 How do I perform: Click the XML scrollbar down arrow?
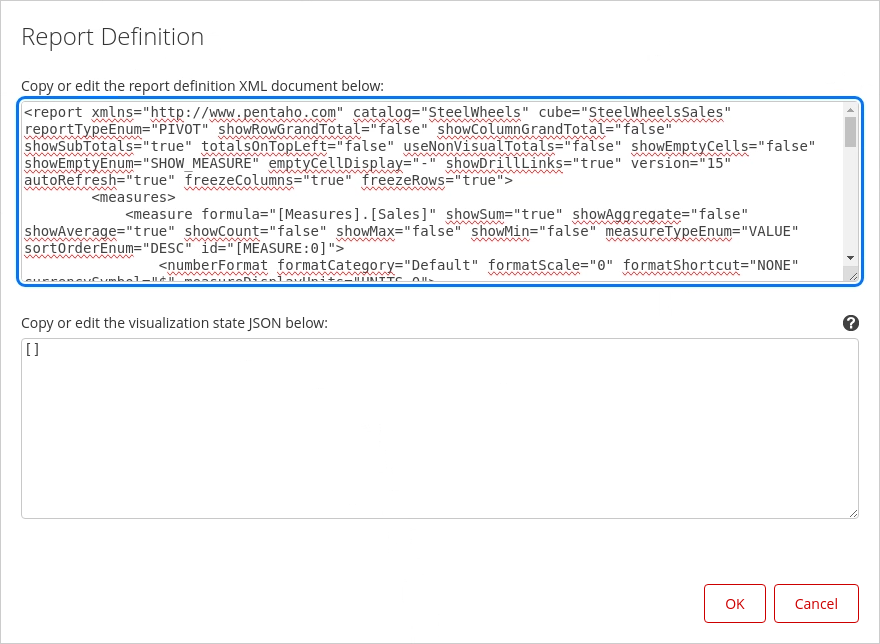tap(850, 257)
